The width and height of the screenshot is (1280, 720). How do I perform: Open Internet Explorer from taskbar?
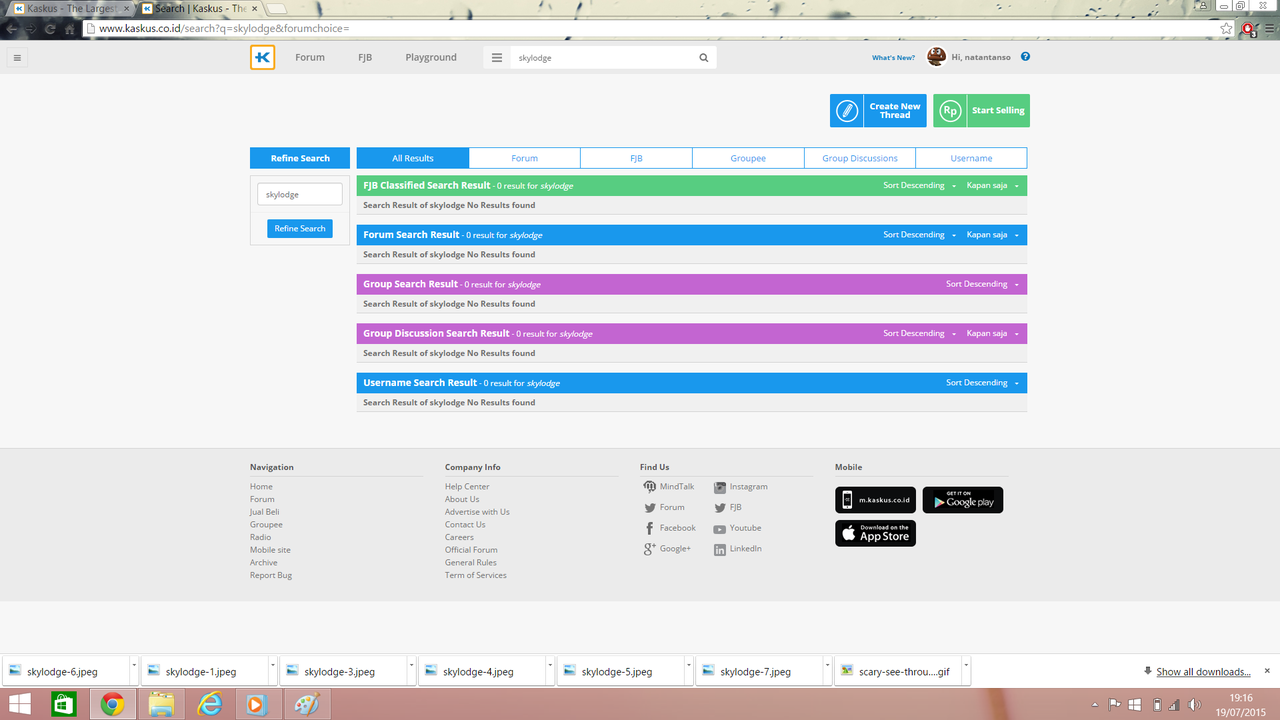coord(210,704)
